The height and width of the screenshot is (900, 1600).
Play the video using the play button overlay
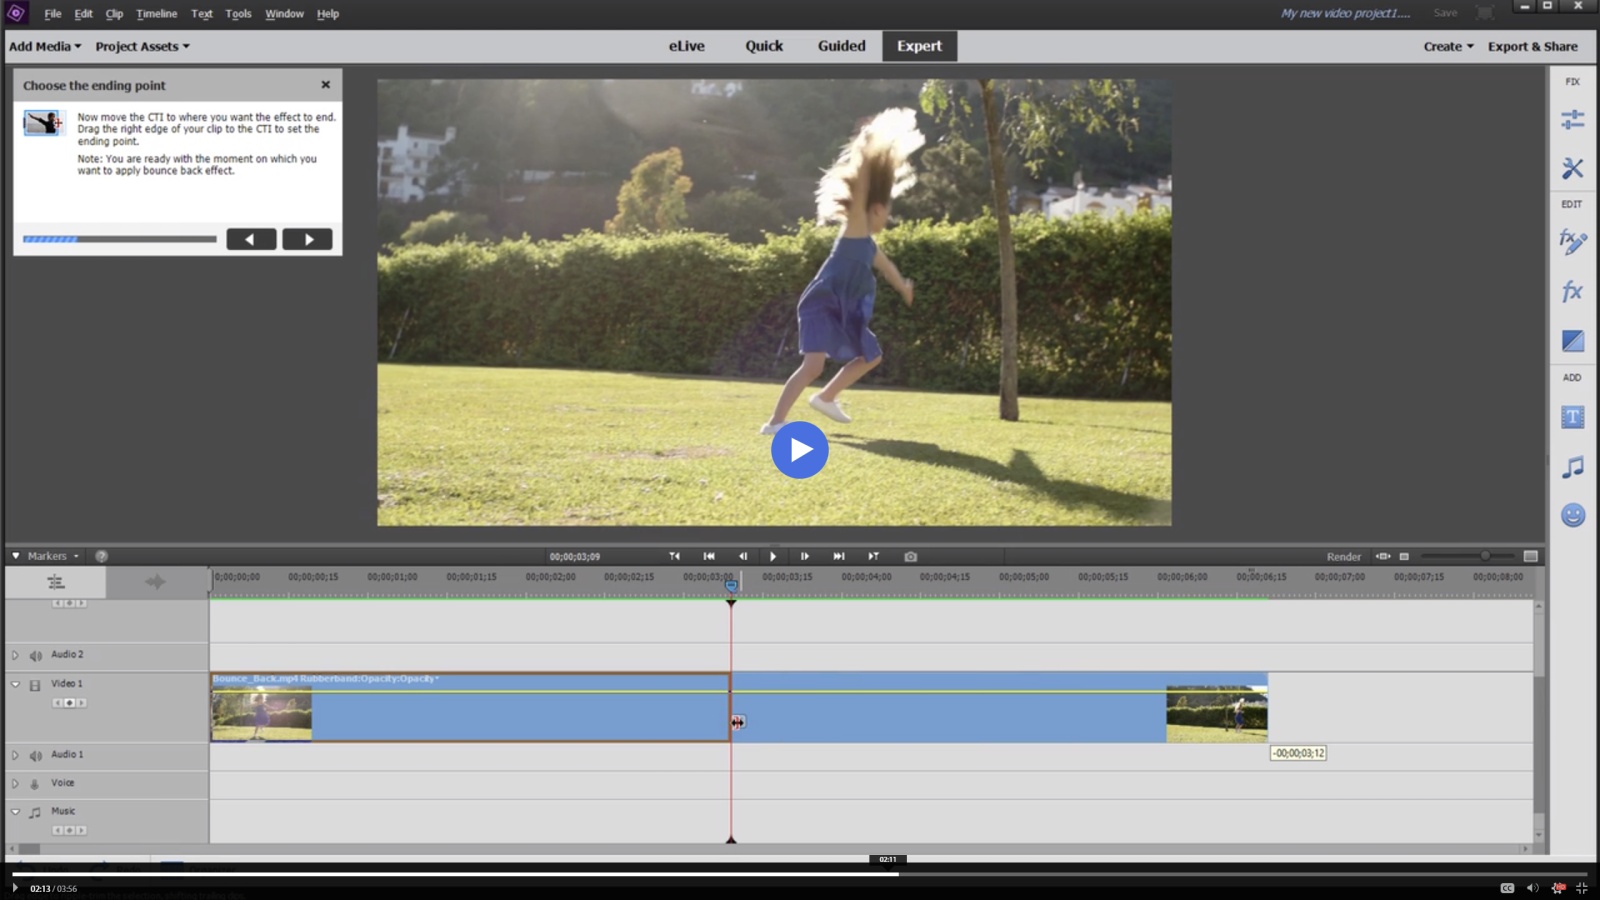click(800, 450)
